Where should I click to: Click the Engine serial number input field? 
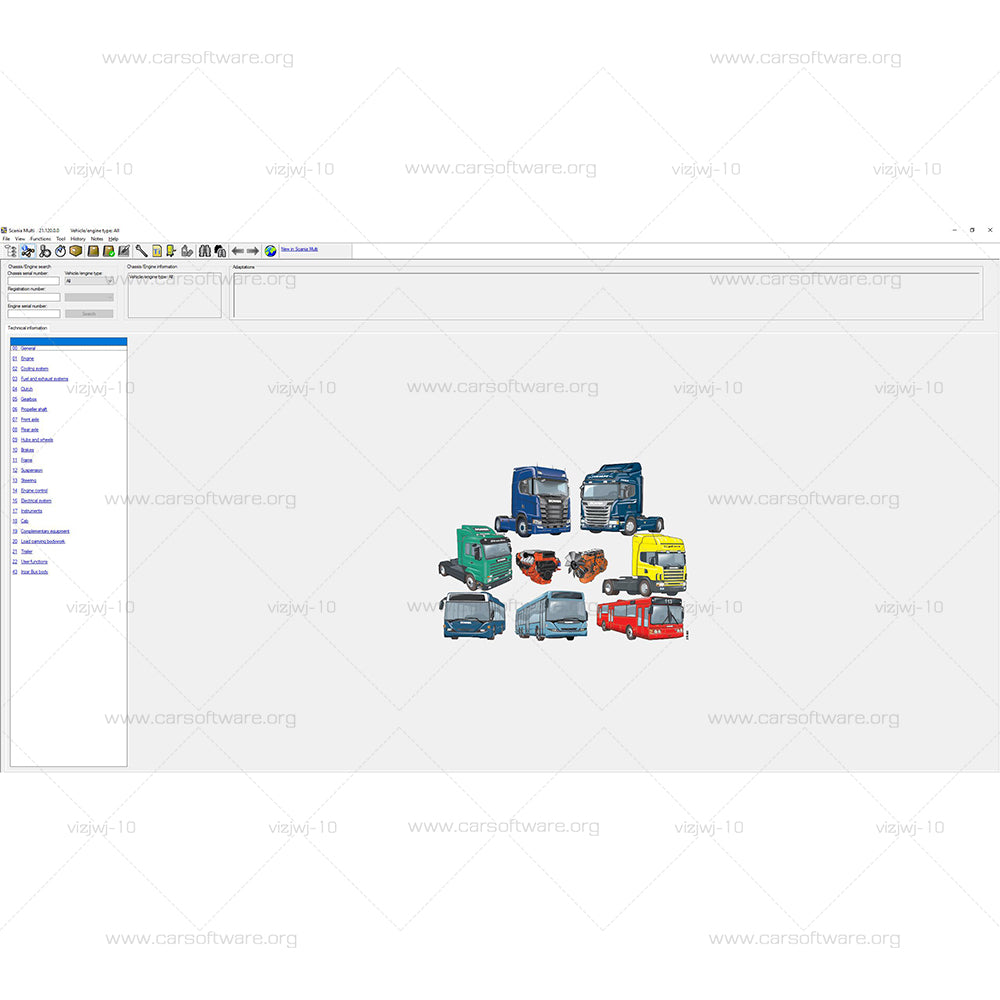click(34, 314)
